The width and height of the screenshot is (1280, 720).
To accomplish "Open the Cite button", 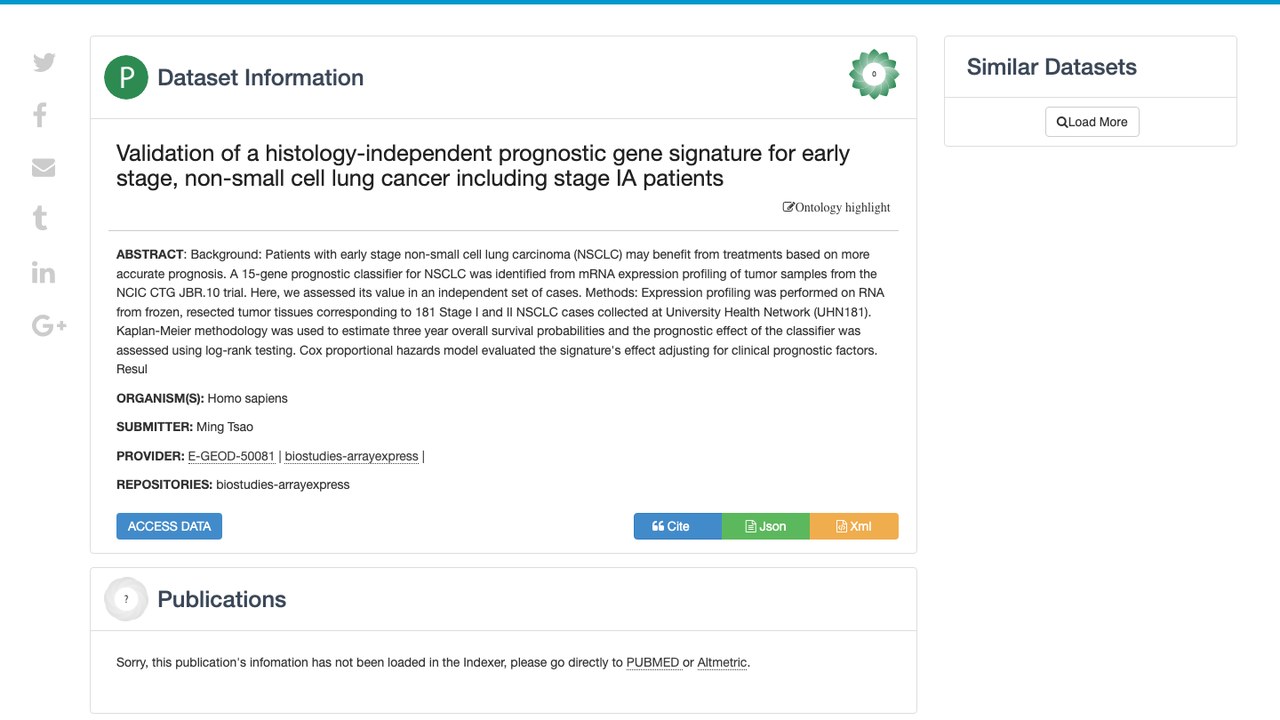I will [x=677, y=526].
